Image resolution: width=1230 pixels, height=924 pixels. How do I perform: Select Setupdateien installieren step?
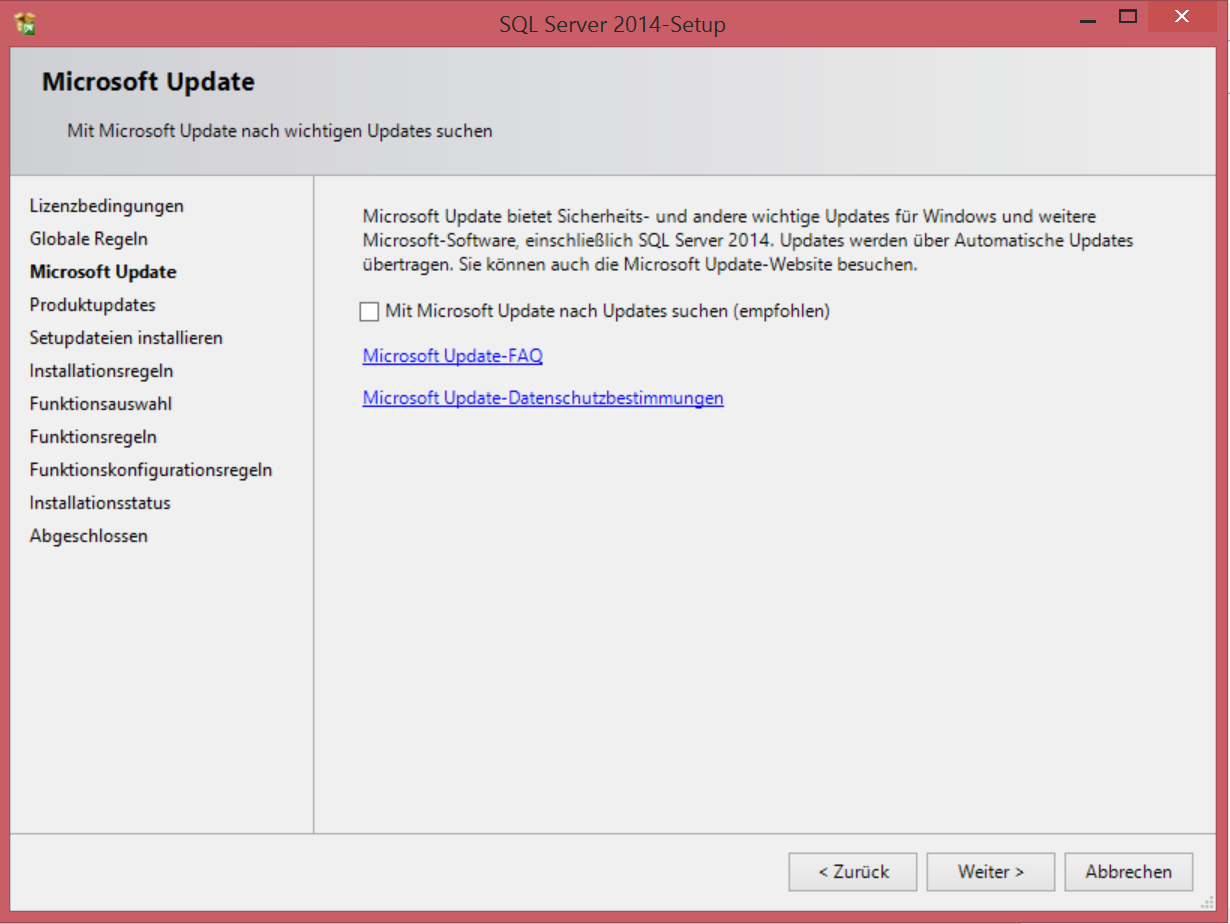tap(126, 338)
